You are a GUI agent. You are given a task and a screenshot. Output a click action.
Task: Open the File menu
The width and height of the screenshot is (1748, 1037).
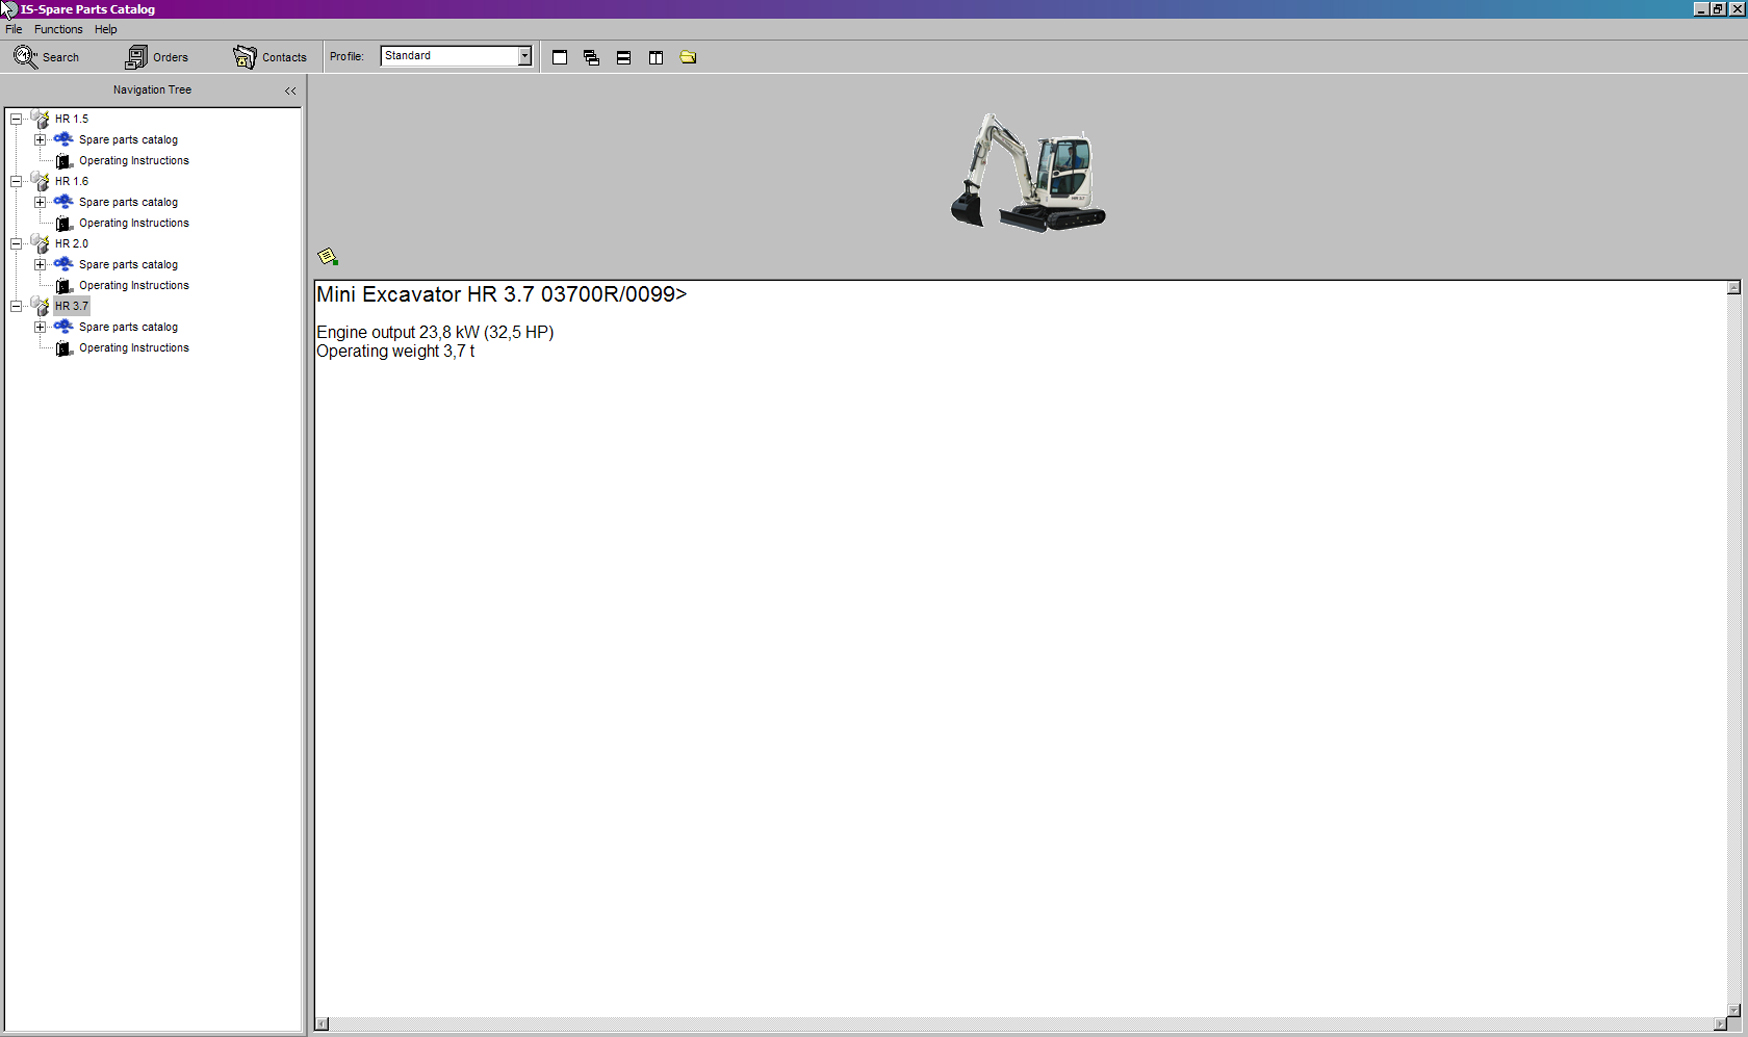click(x=14, y=30)
